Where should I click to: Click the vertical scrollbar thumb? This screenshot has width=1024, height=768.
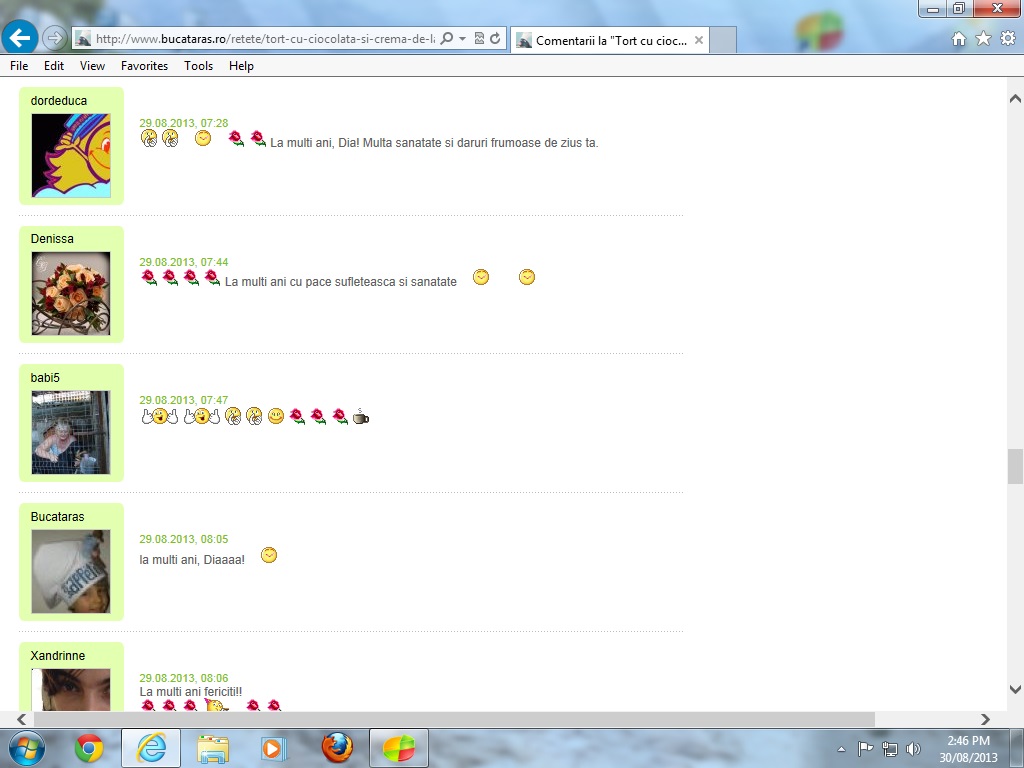click(x=1015, y=466)
